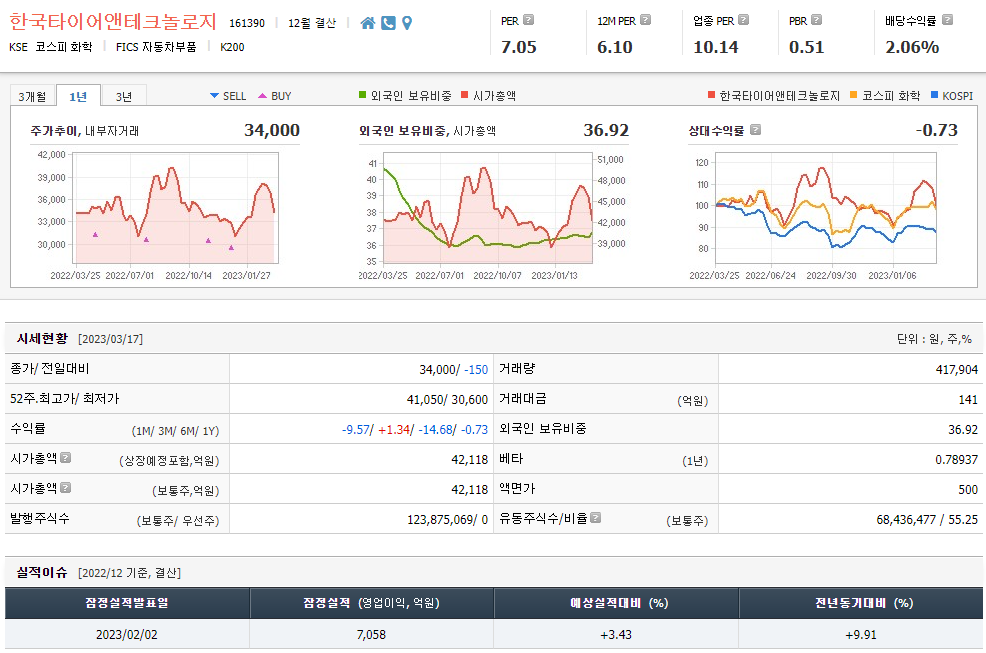Click the K200 index label
The height and width of the screenshot is (653, 986).
pos(232,47)
